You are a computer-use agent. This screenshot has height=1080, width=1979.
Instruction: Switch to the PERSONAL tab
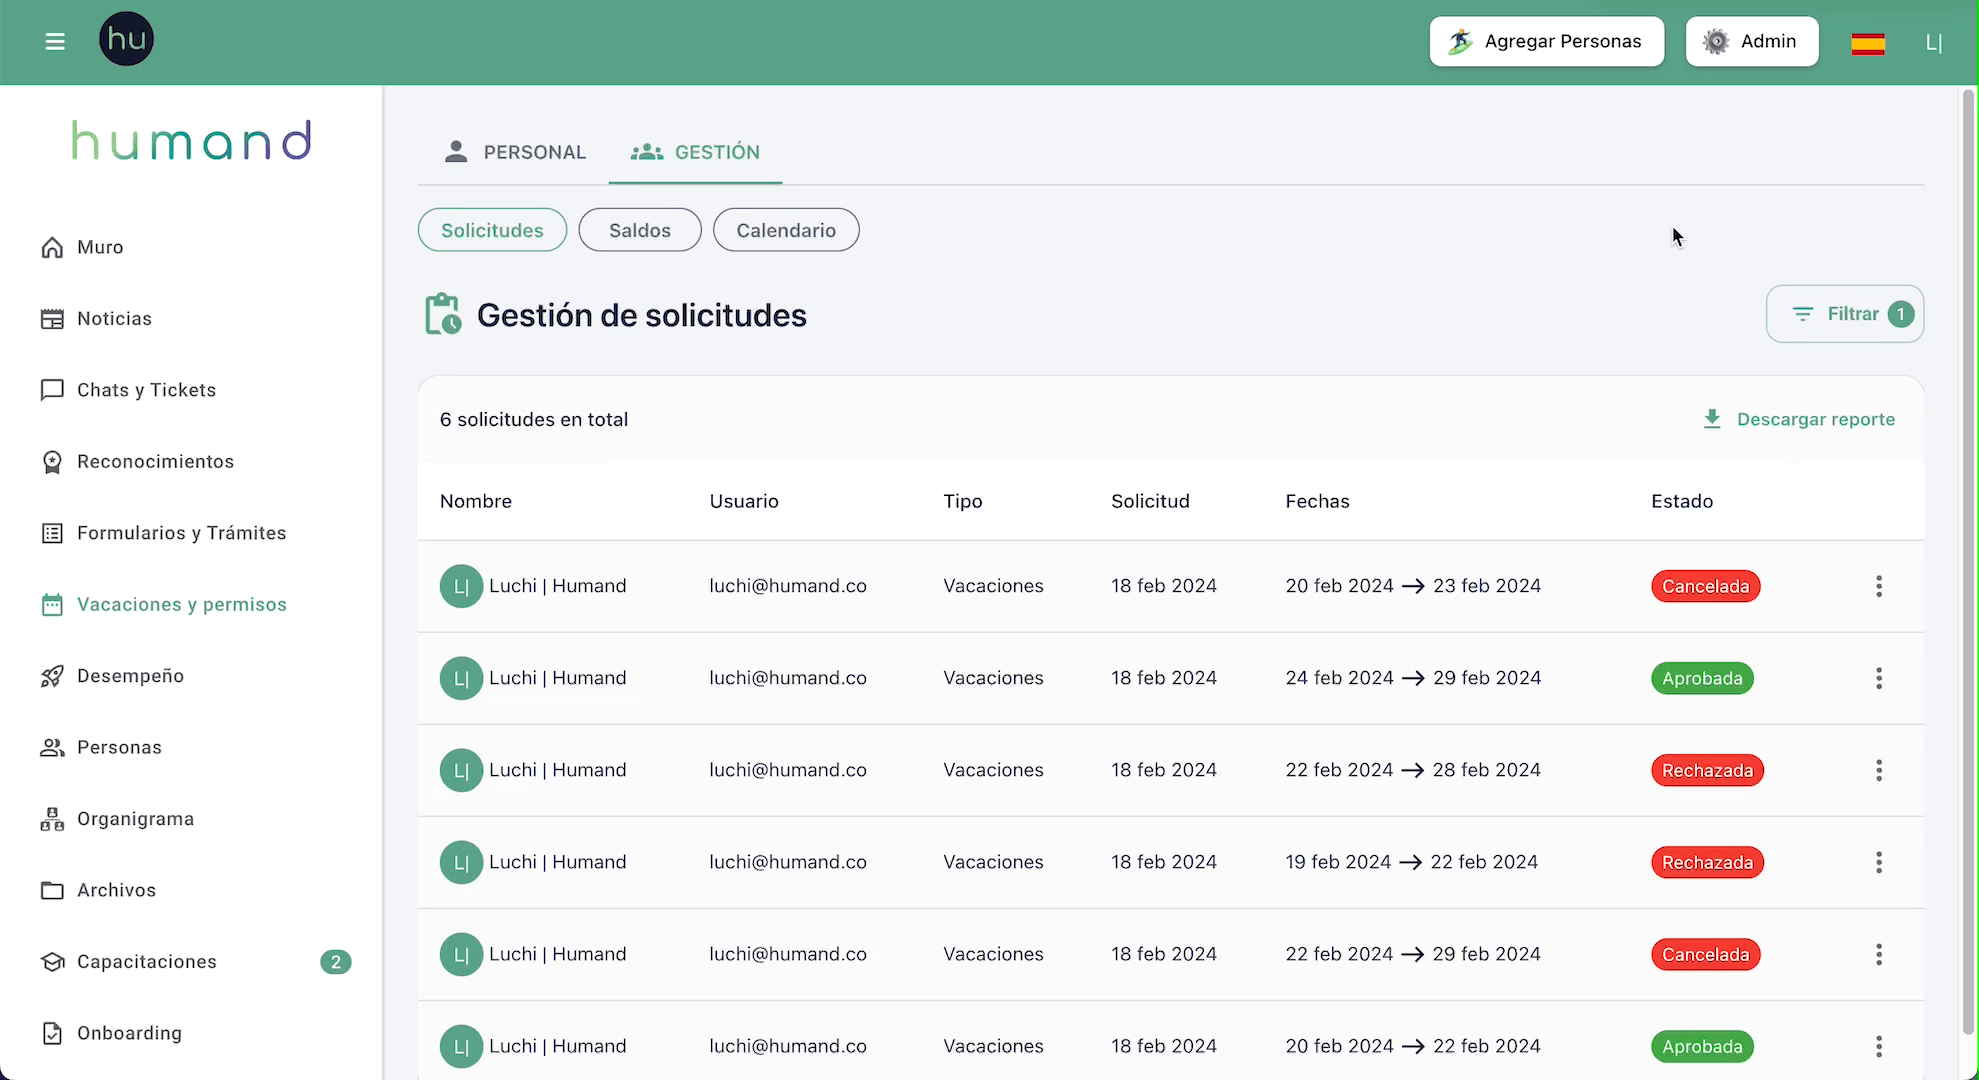[x=514, y=152]
